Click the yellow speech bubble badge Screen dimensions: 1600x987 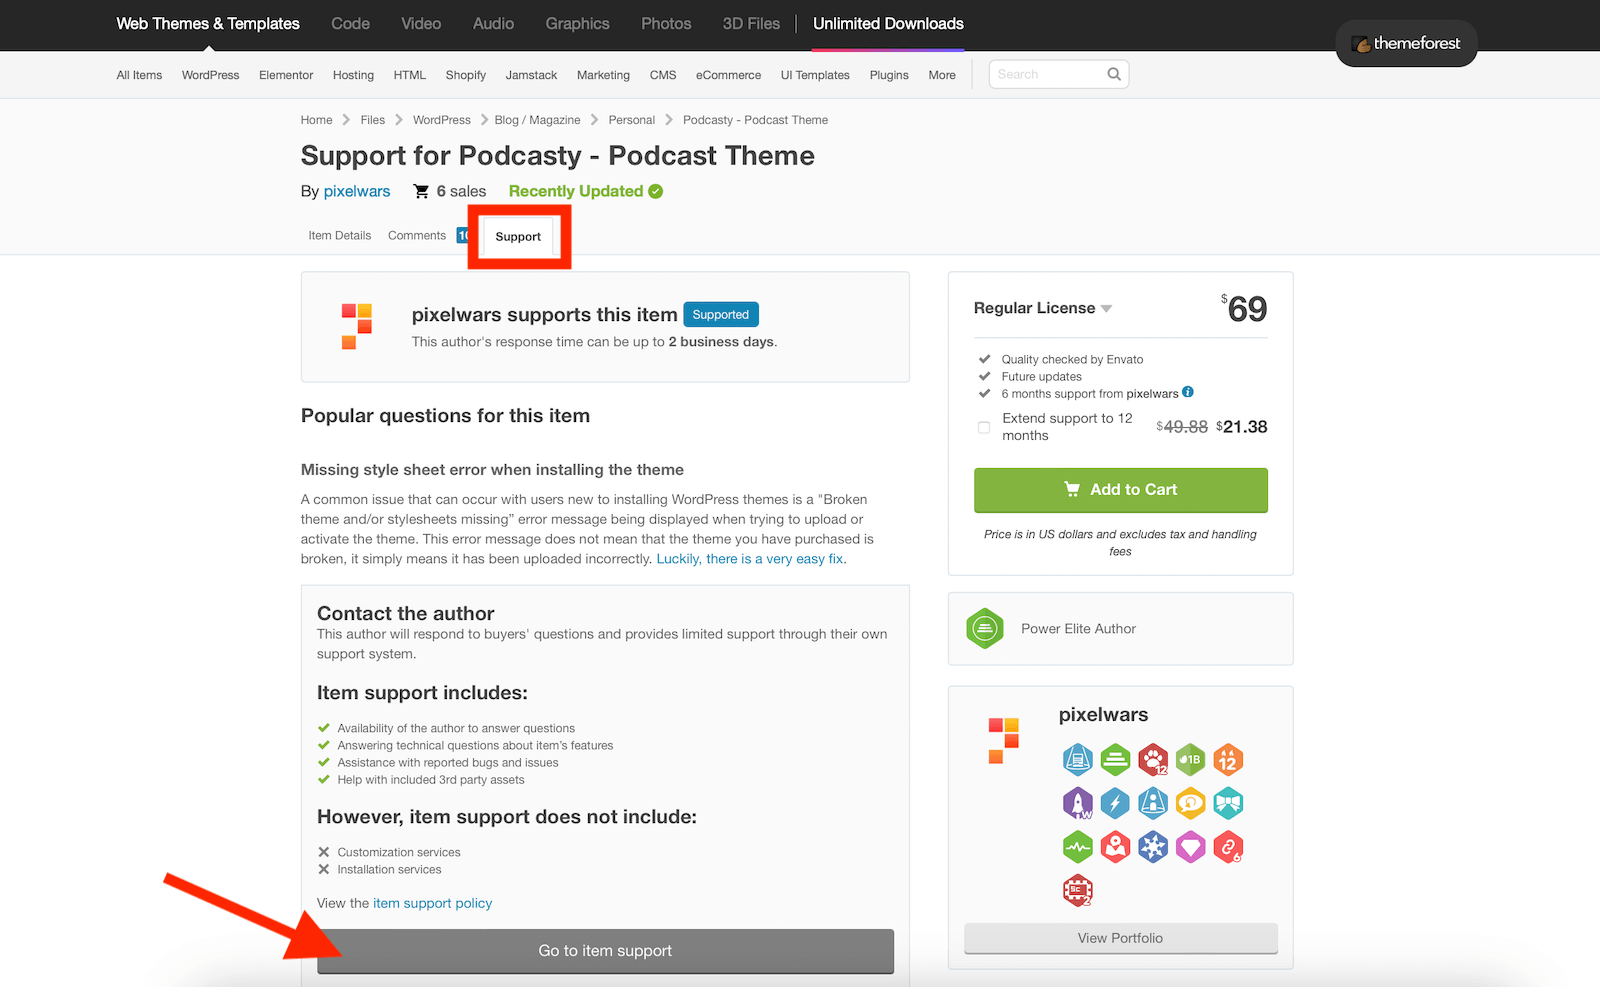(1190, 803)
